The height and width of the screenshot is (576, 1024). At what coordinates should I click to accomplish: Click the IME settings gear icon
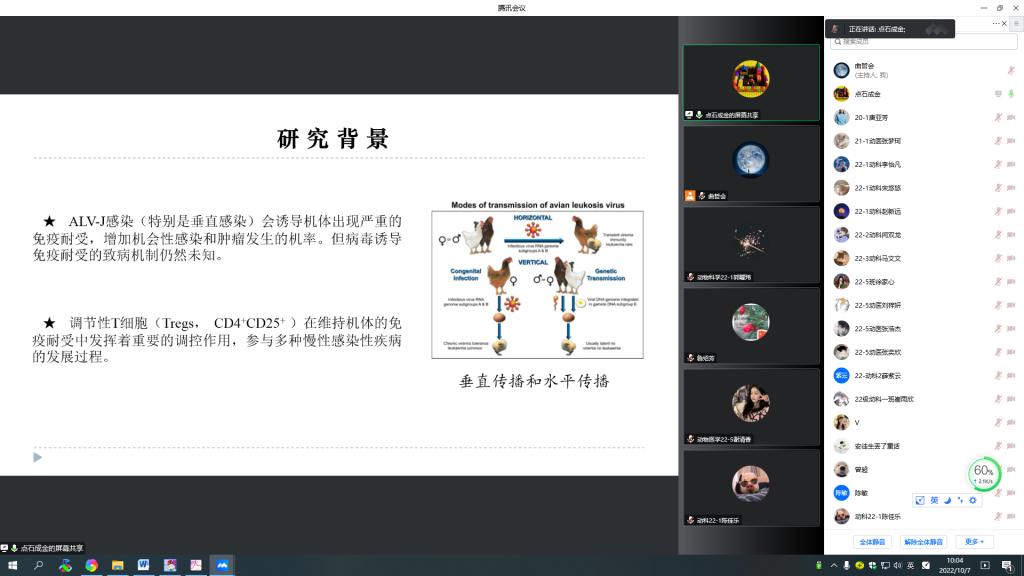972,500
